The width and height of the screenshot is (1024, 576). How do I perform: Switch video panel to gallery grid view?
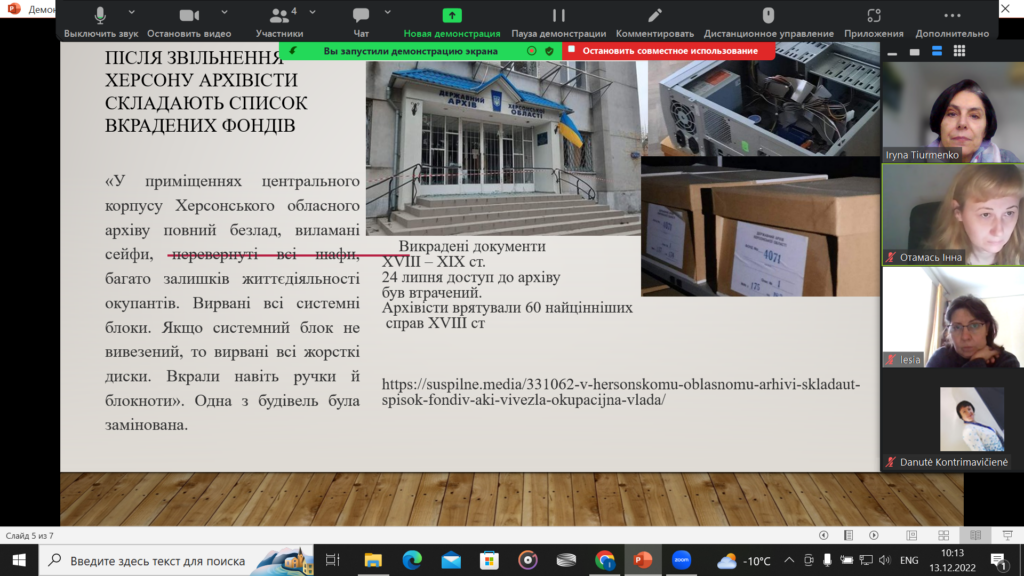(959, 51)
